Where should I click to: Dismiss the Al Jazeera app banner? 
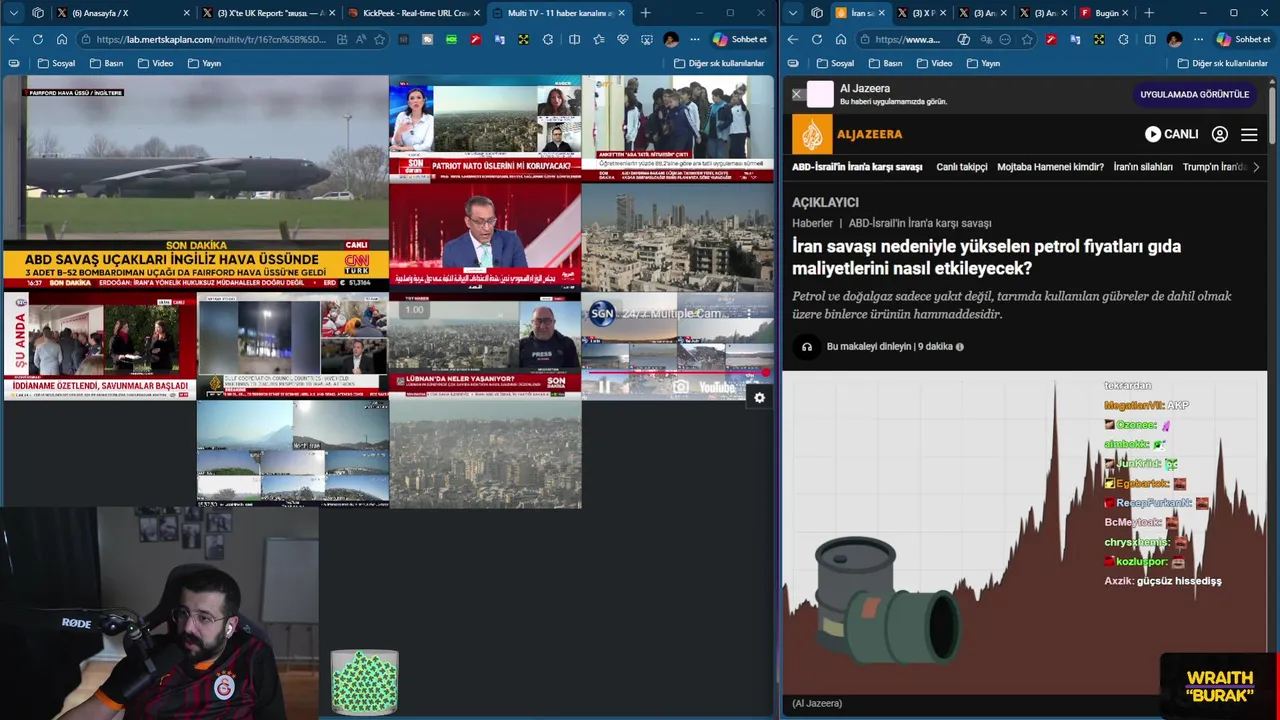(797, 95)
